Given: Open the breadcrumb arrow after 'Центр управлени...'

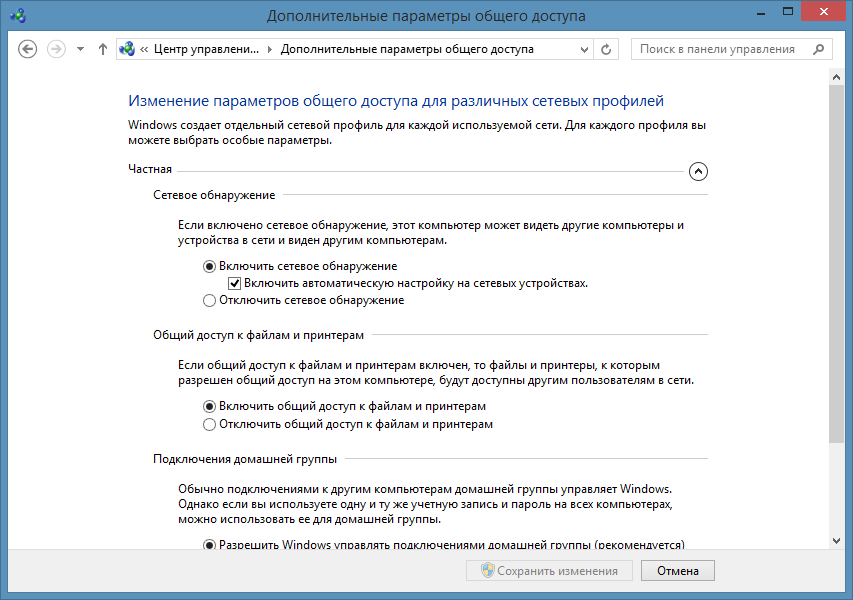Looking at the screenshot, I should click(270, 50).
